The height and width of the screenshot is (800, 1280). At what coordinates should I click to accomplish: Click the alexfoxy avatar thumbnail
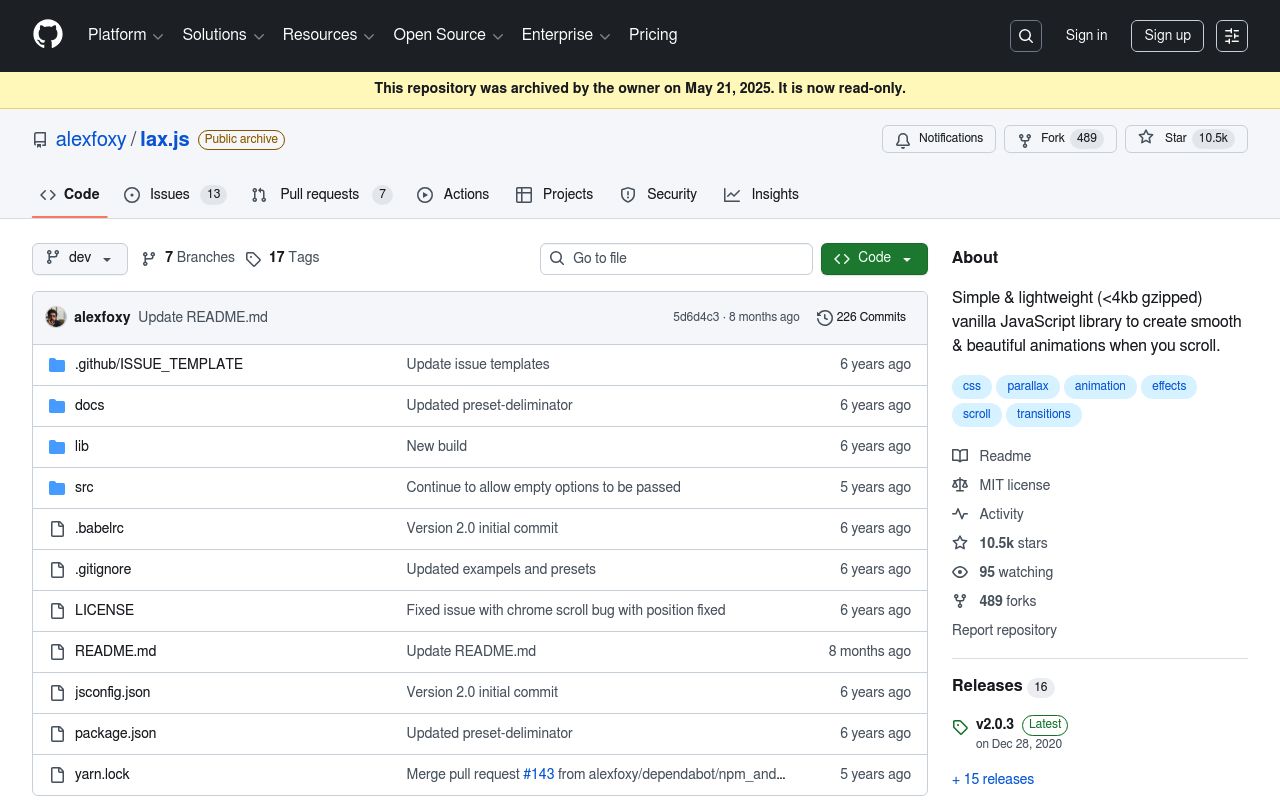point(56,317)
